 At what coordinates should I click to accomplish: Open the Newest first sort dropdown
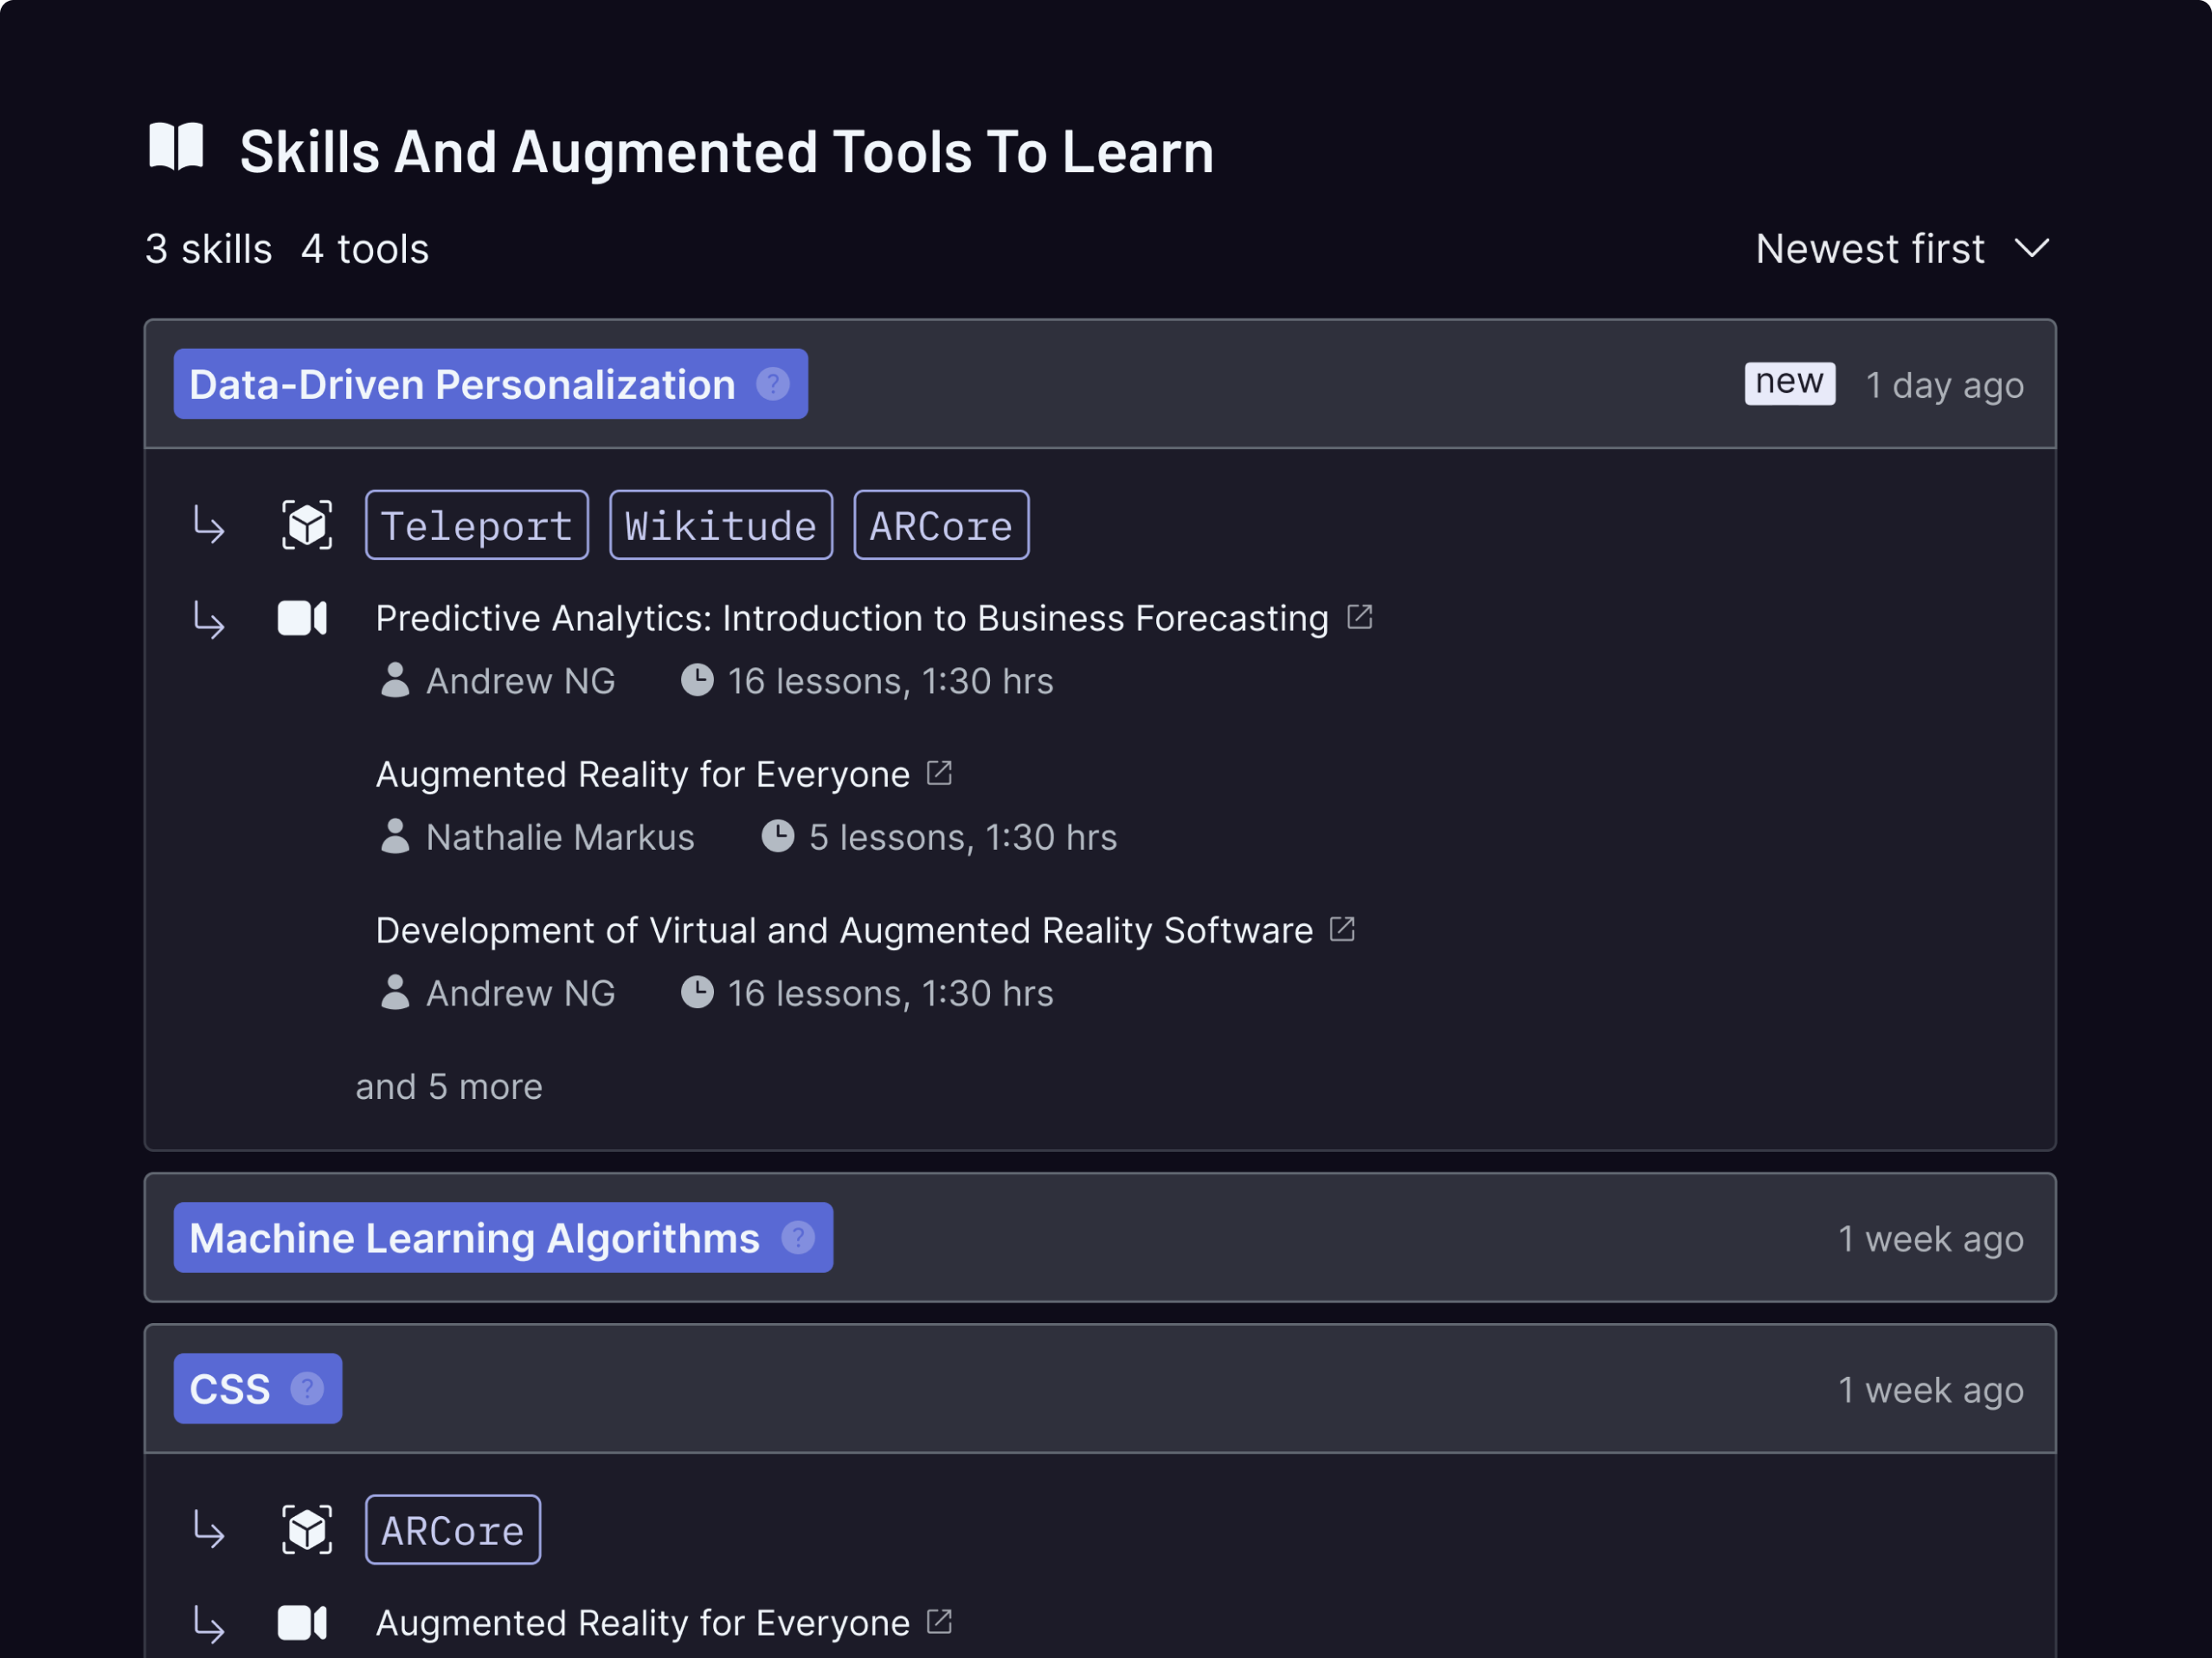click(x=1902, y=249)
